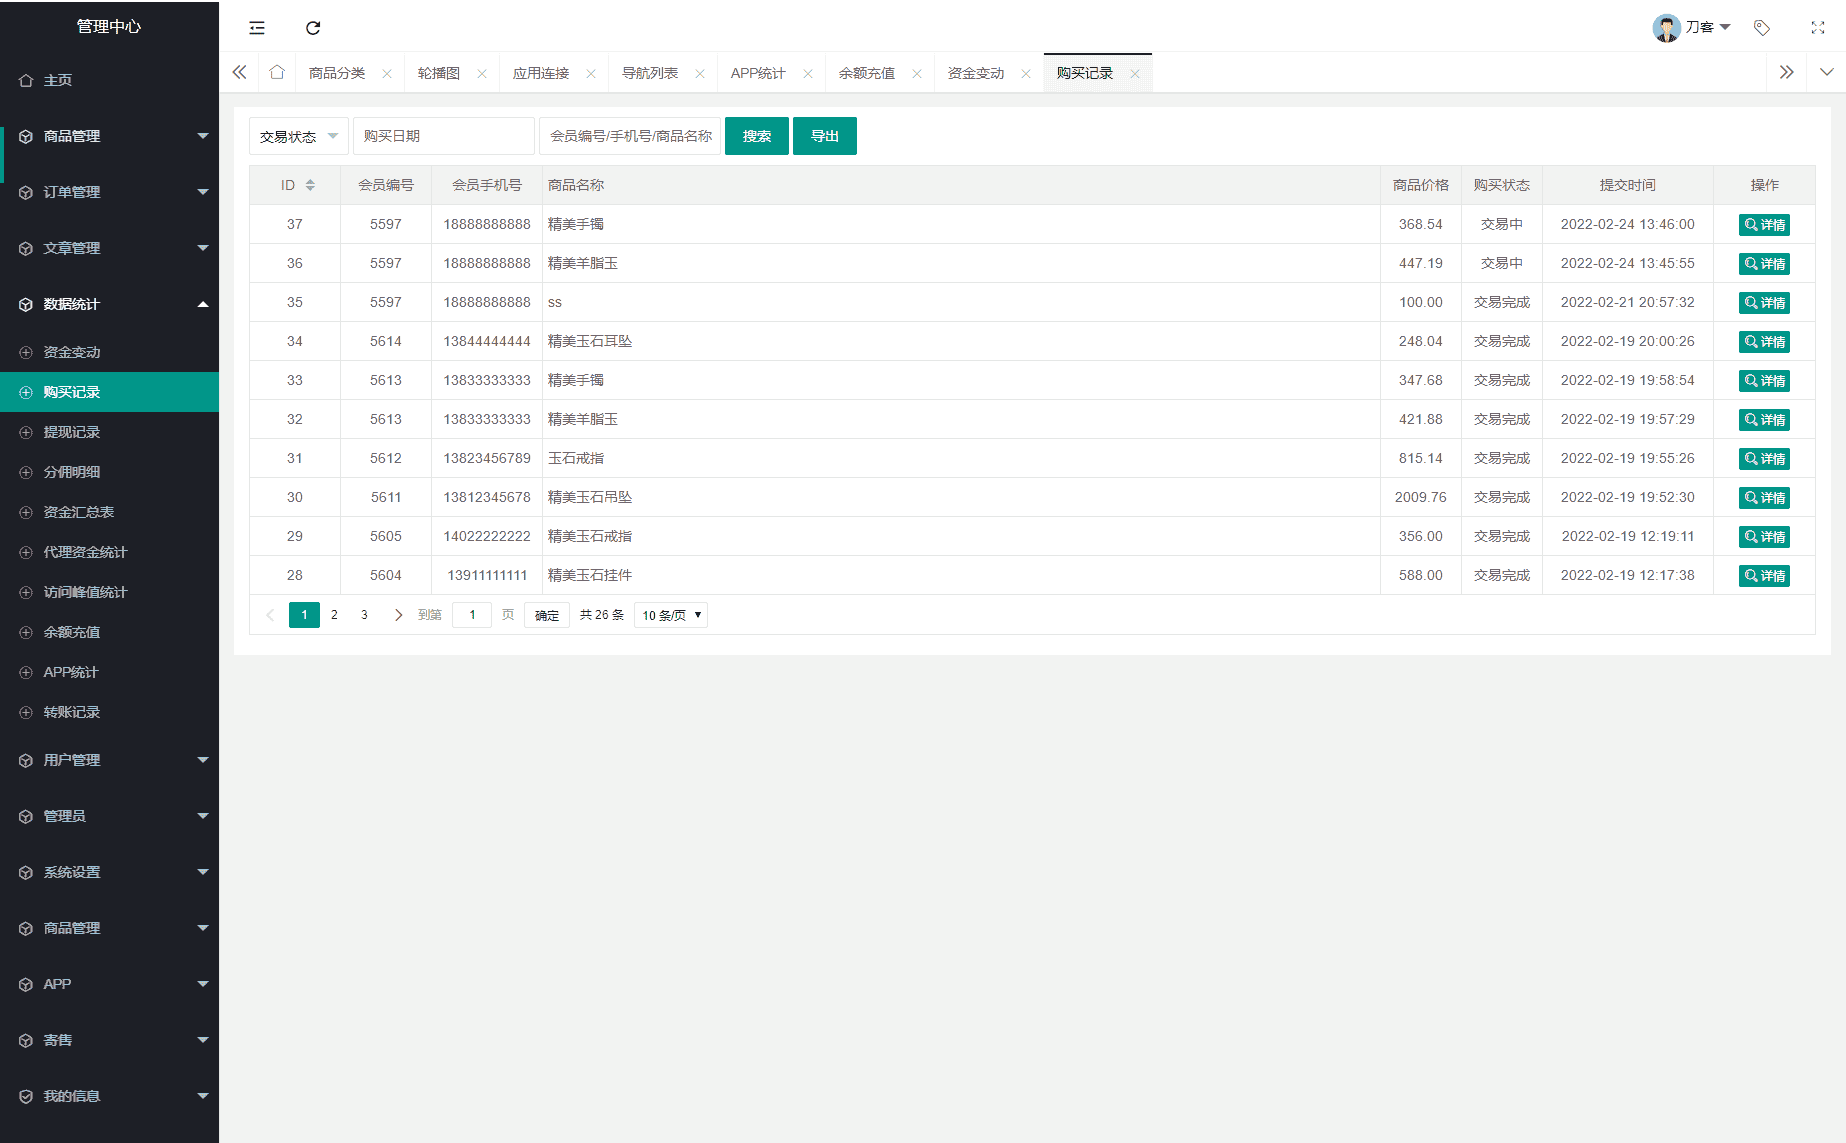Click the 导出 button
This screenshot has height=1143, width=1846.
(824, 136)
